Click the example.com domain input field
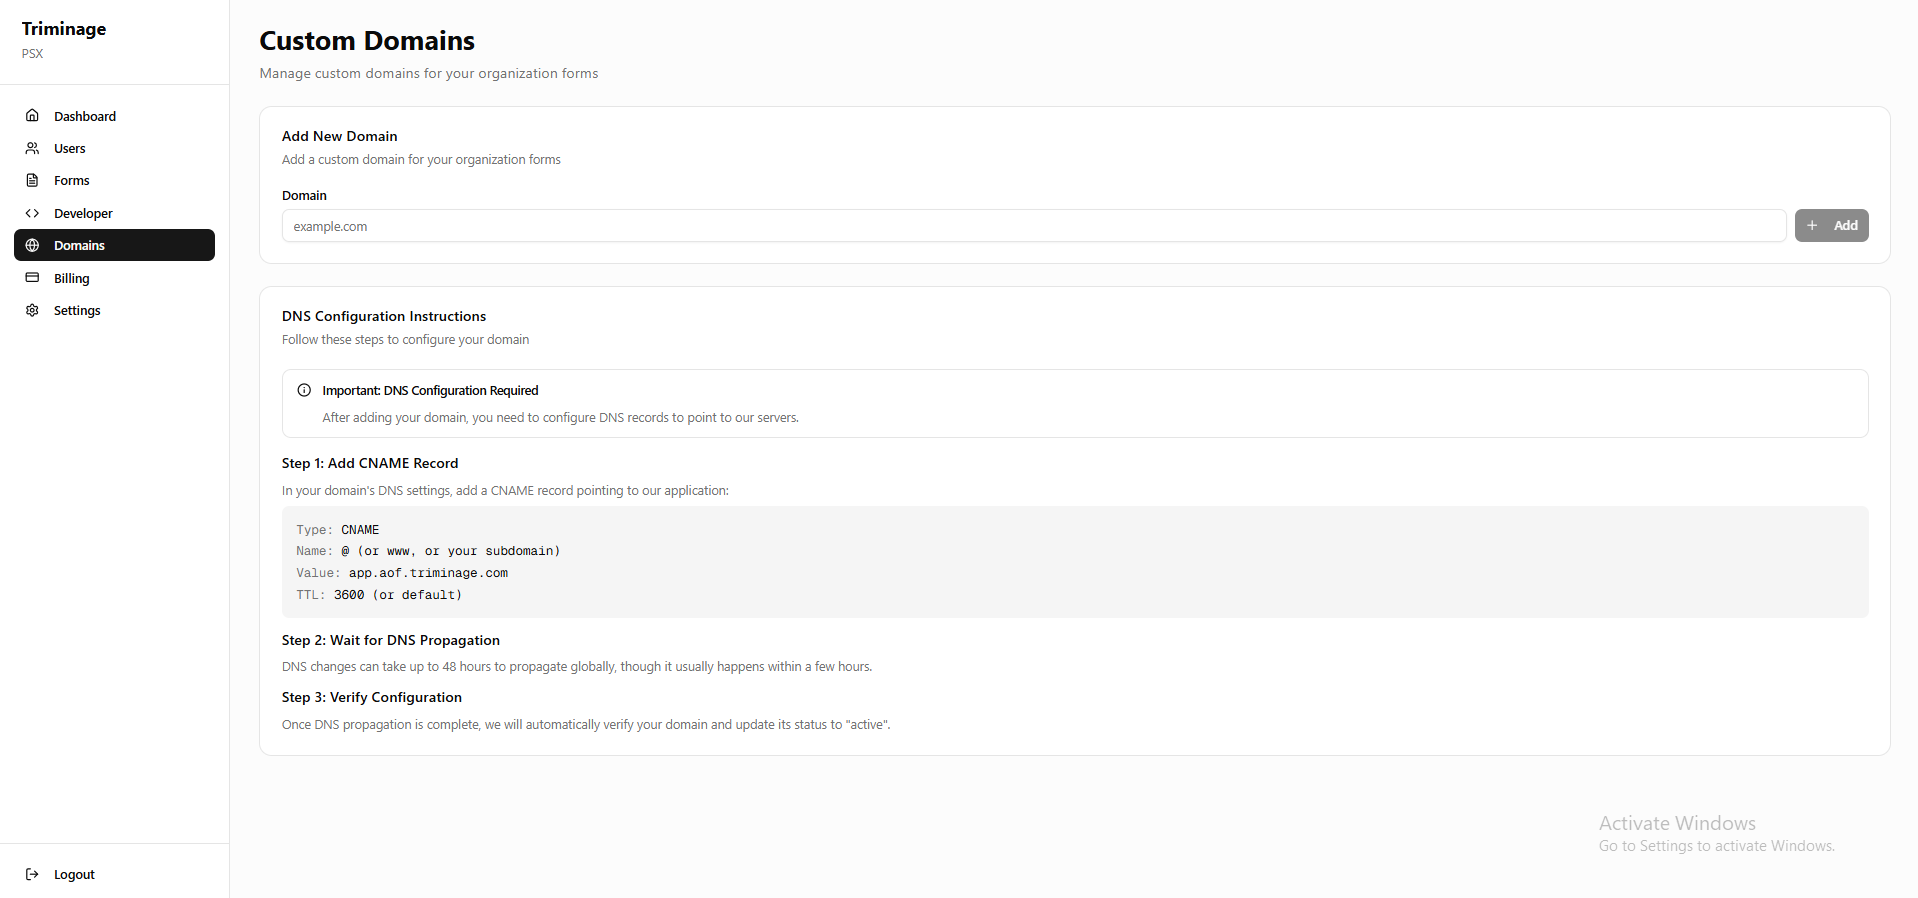Viewport: 1918px width, 898px height. click(1034, 225)
